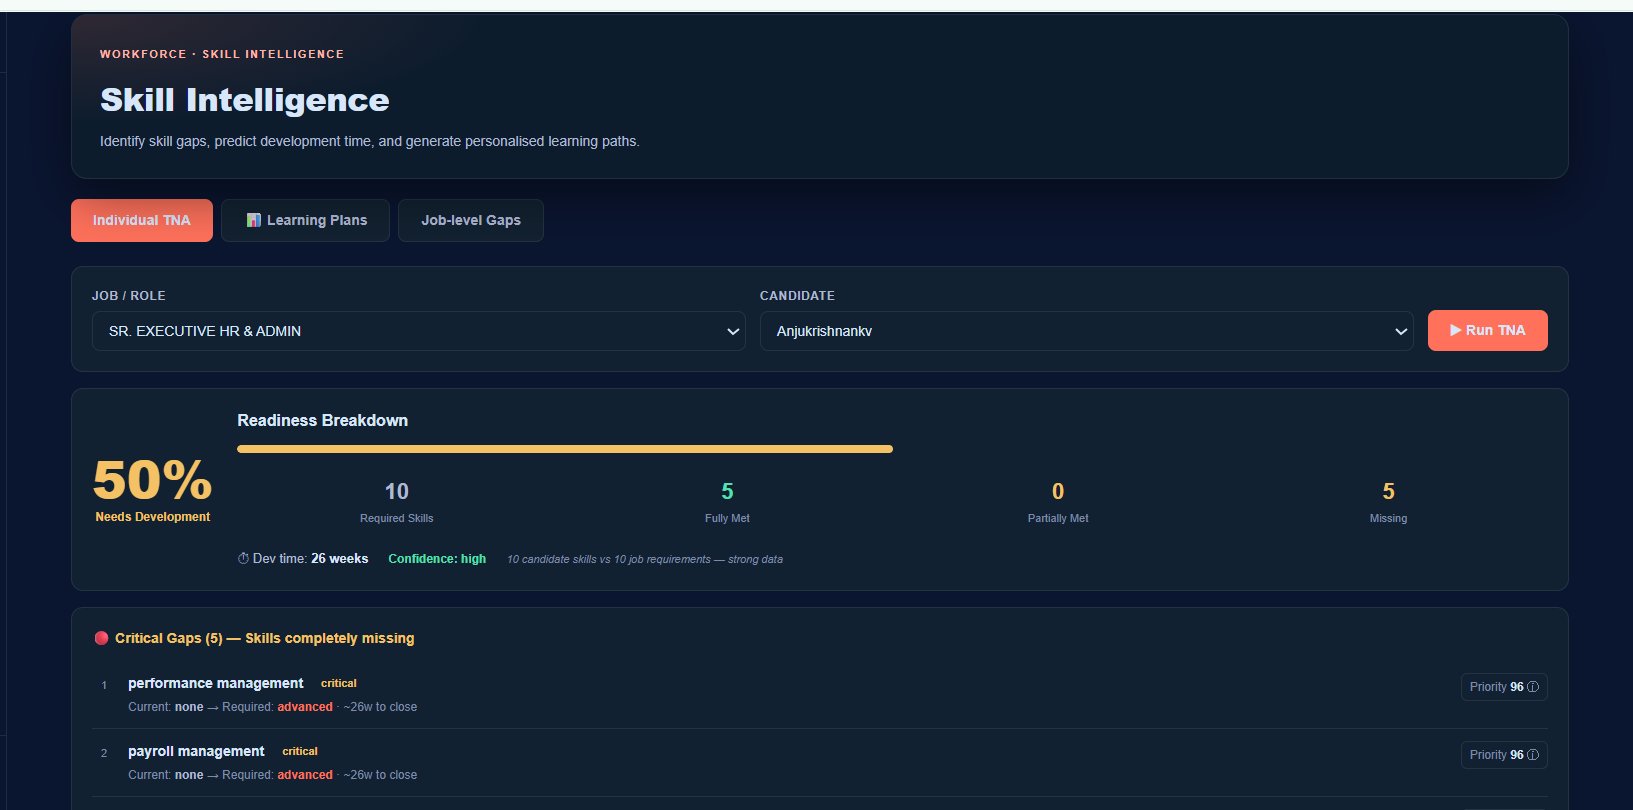This screenshot has height=810, width=1633.
Task: Select the performance management gap row
Action: [820, 694]
